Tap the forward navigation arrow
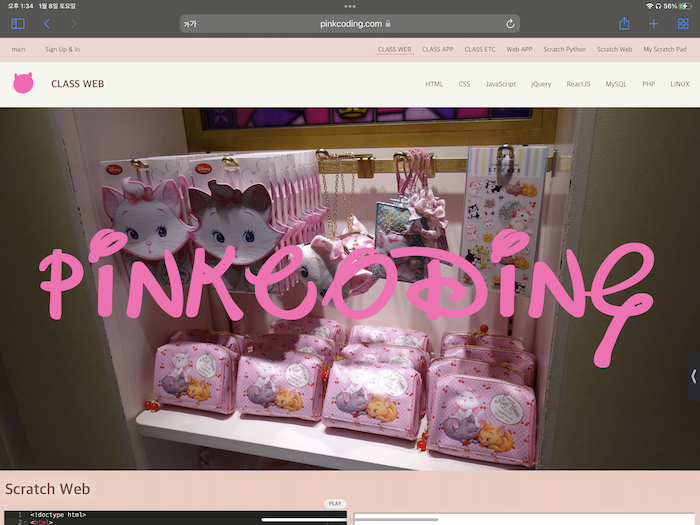This screenshot has height=525, width=700. pyautogui.click(x=74, y=24)
